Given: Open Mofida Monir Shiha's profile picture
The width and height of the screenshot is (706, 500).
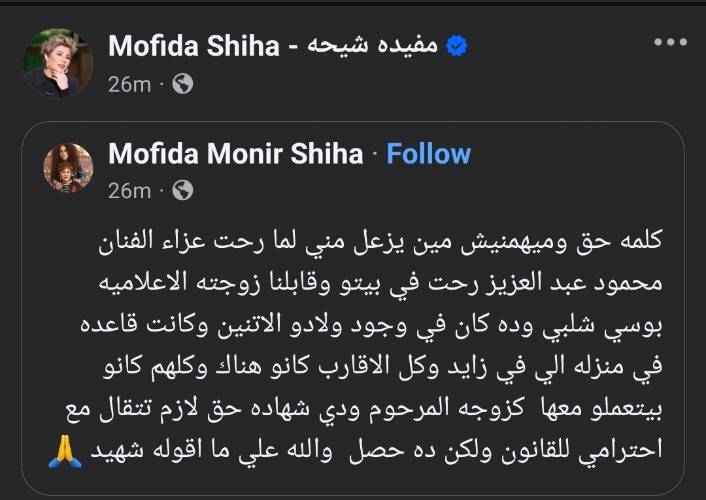Looking at the screenshot, I should pyautogui.click(x=68, y=167).
